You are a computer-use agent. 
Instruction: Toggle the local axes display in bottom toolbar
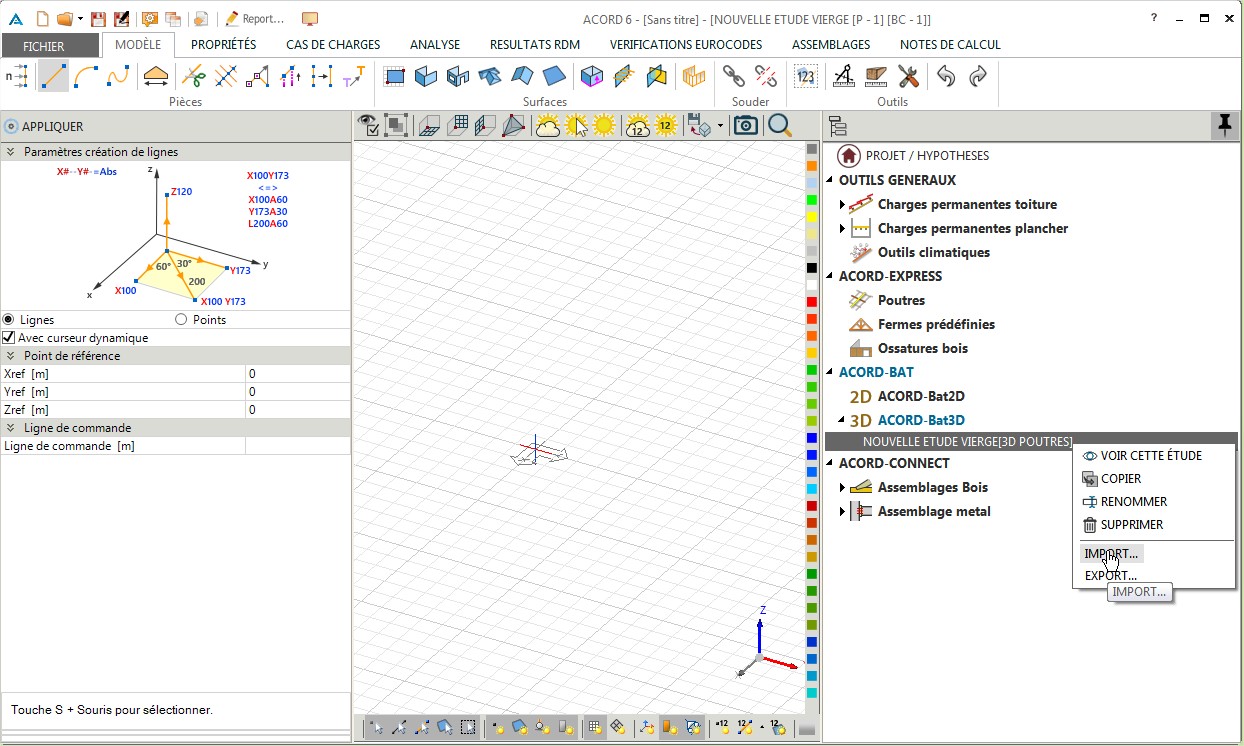[646, 728]
